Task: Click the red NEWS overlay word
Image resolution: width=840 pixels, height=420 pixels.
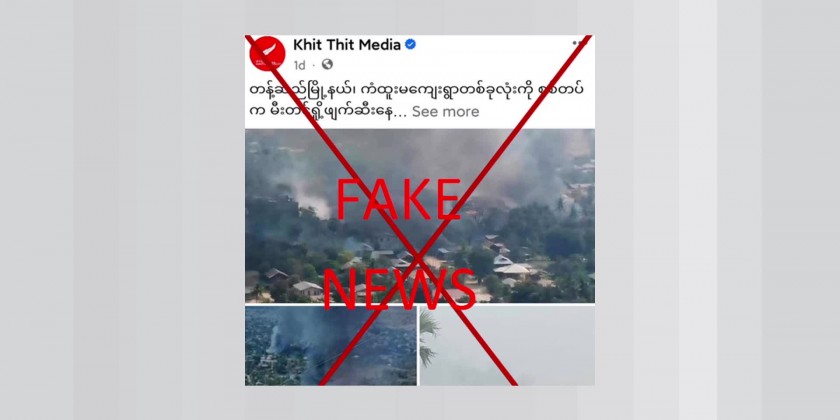Action: [x=399, y=288]
